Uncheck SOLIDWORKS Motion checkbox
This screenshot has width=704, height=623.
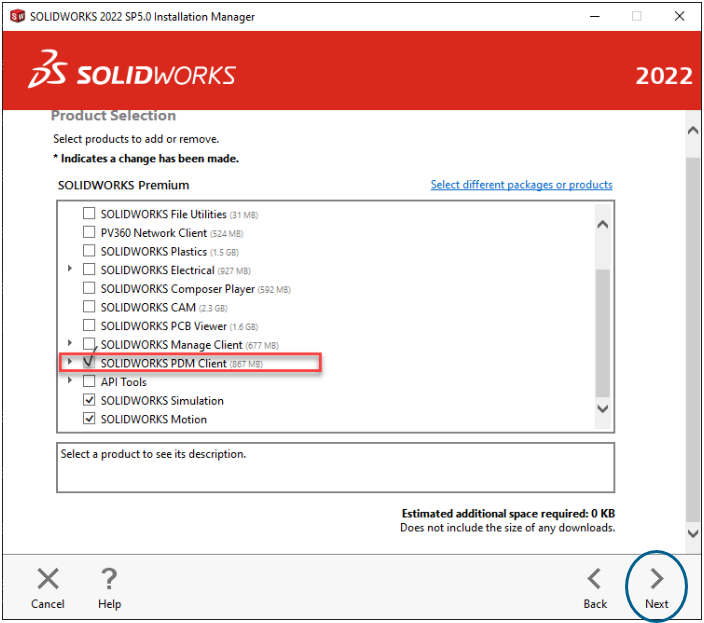coord(89,418)
